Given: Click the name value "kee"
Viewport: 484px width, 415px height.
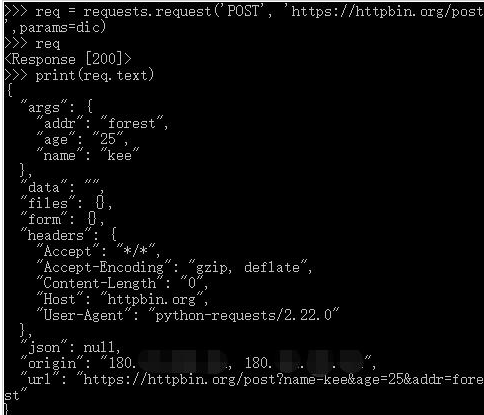Looking at the screenshot, I should click(x=119, y=155).
